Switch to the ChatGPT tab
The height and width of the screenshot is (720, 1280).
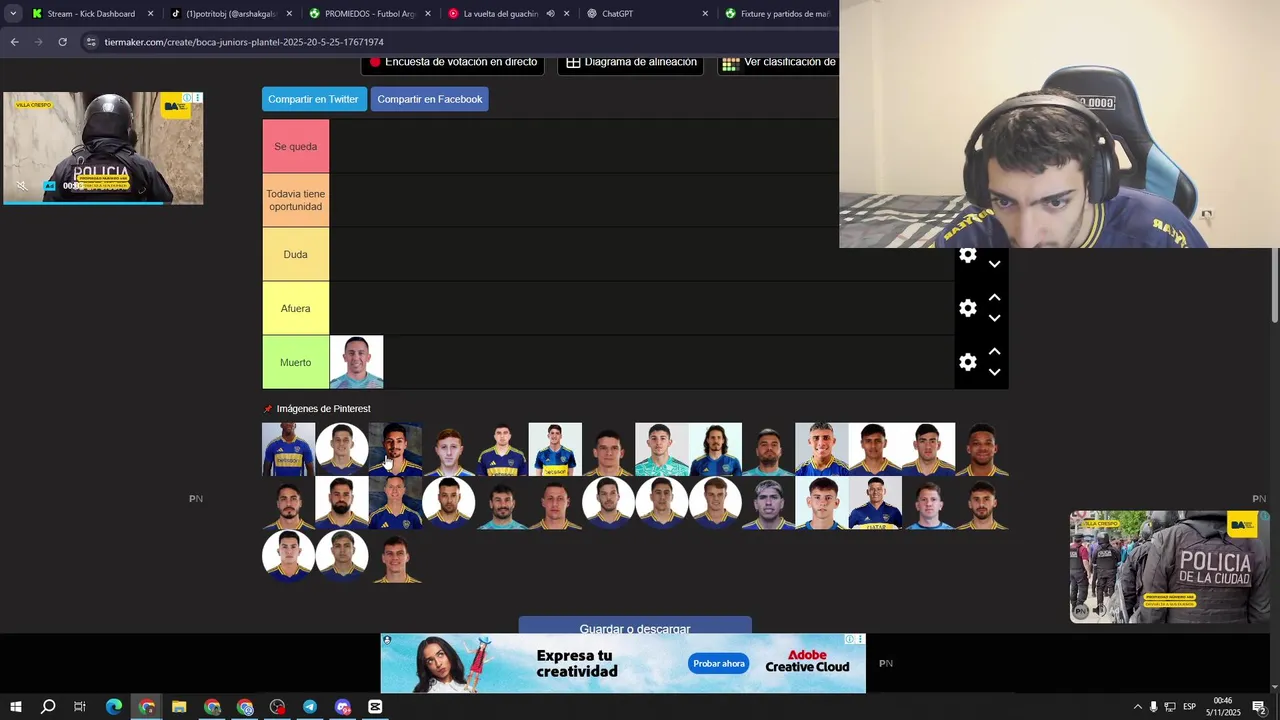[645, 14]
